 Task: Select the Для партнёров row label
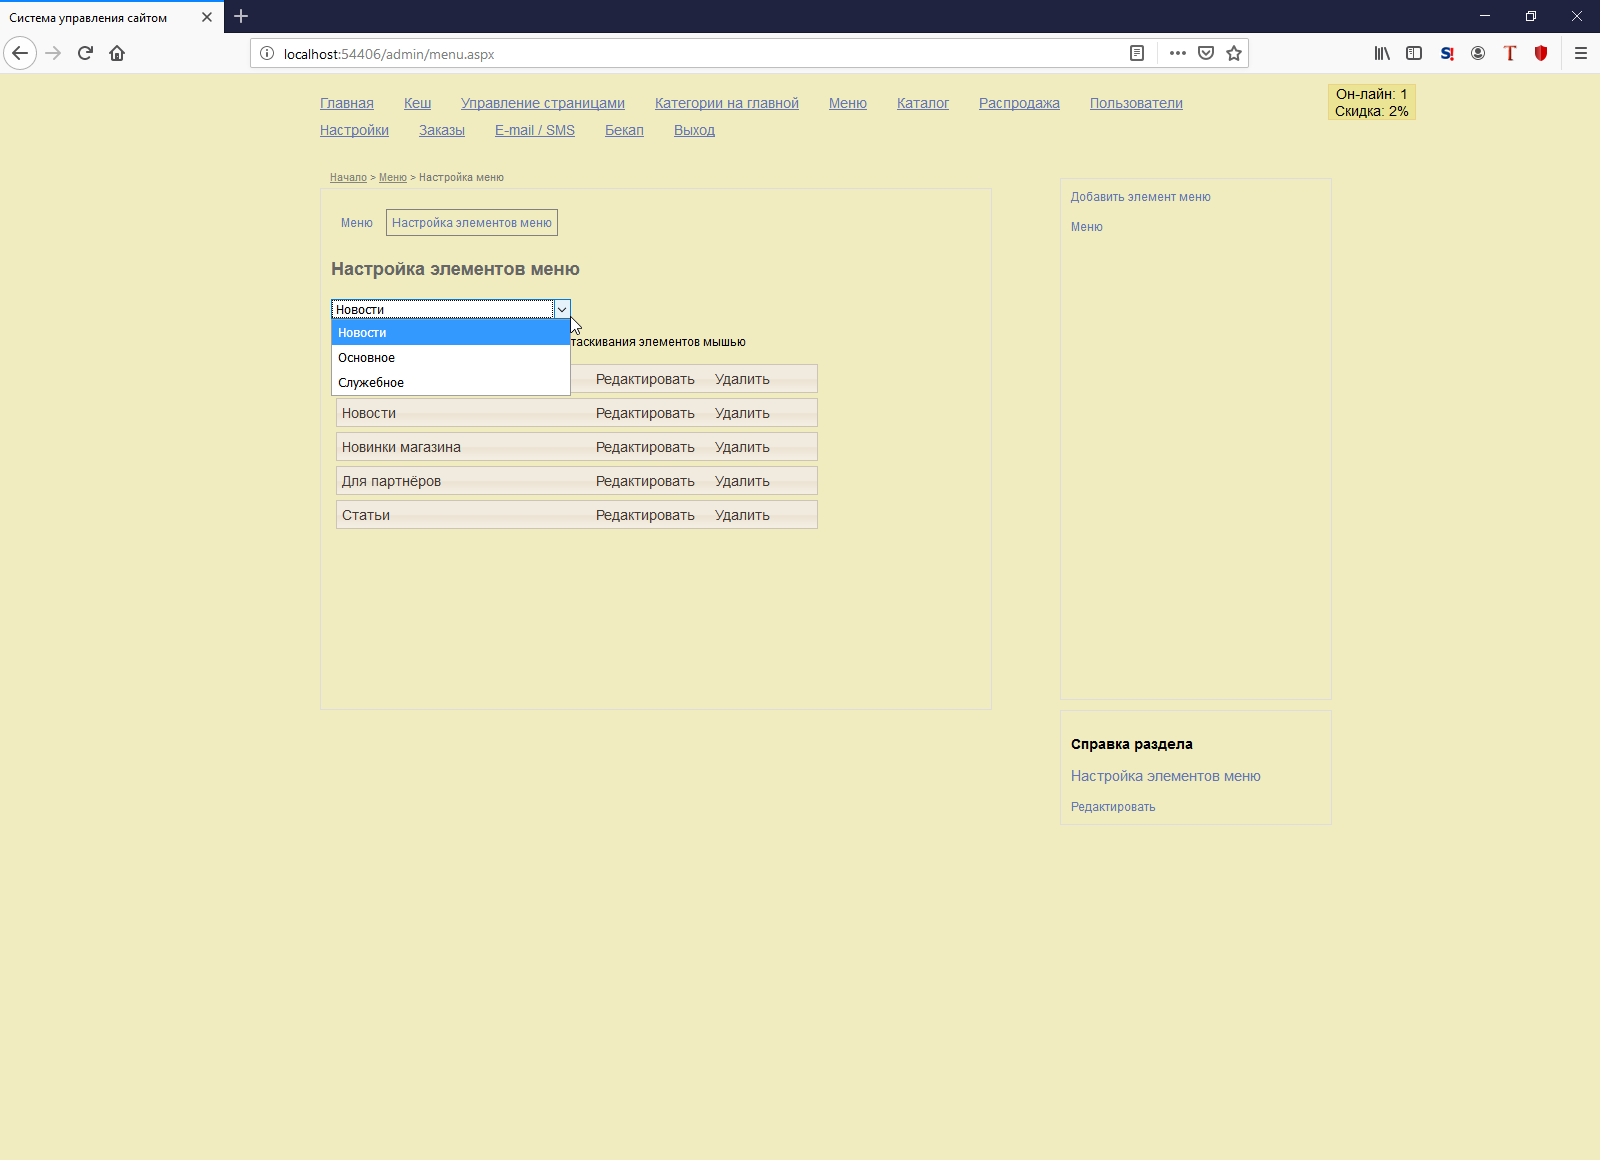click(x=391, y=481)
